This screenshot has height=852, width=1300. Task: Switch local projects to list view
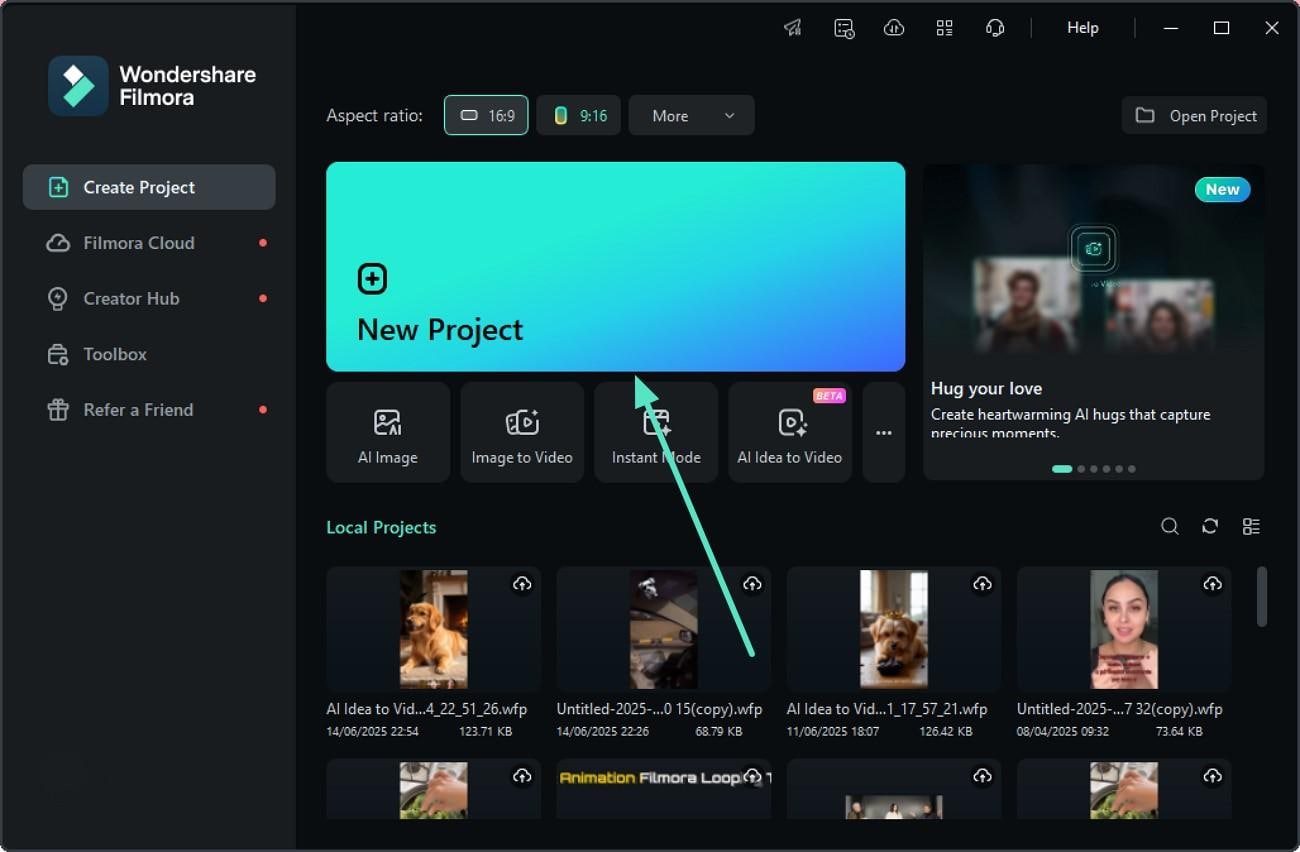pyautogui.click(x=1251, y=526)
